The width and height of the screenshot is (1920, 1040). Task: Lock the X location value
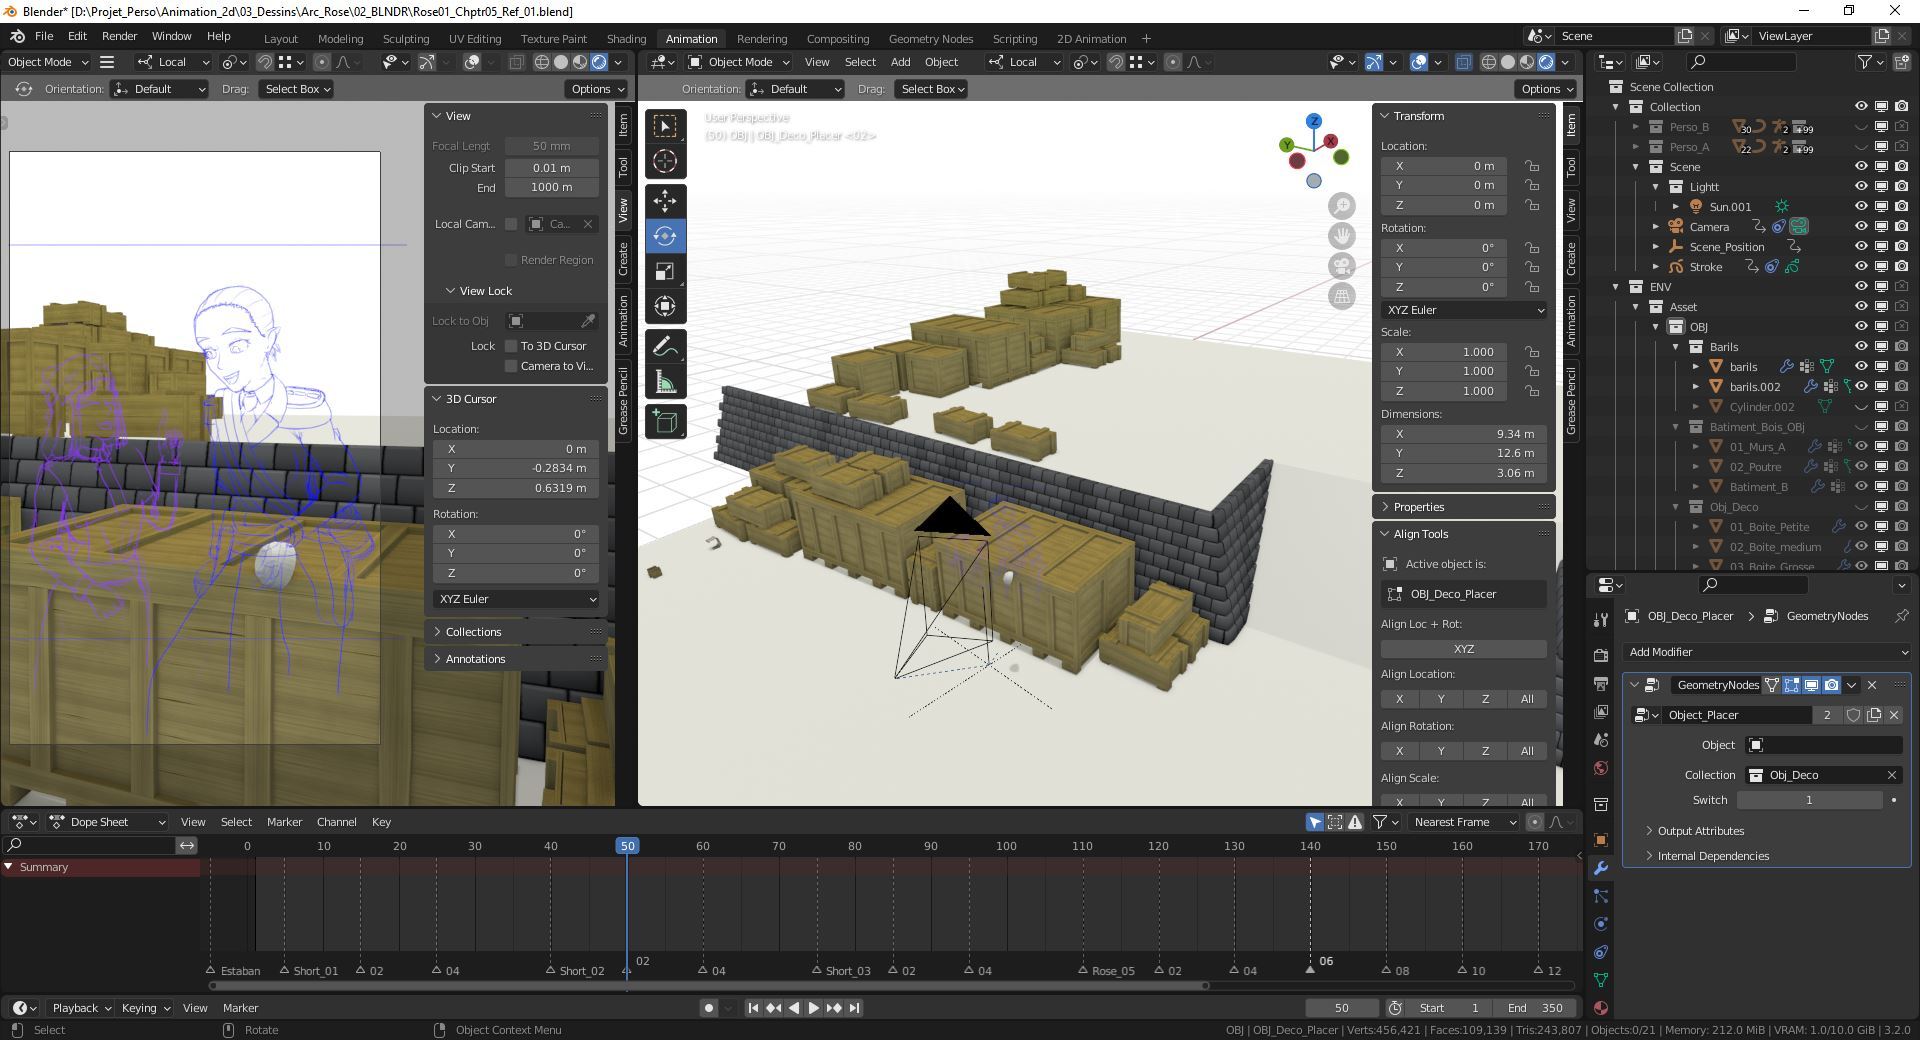pos(1531,166)
